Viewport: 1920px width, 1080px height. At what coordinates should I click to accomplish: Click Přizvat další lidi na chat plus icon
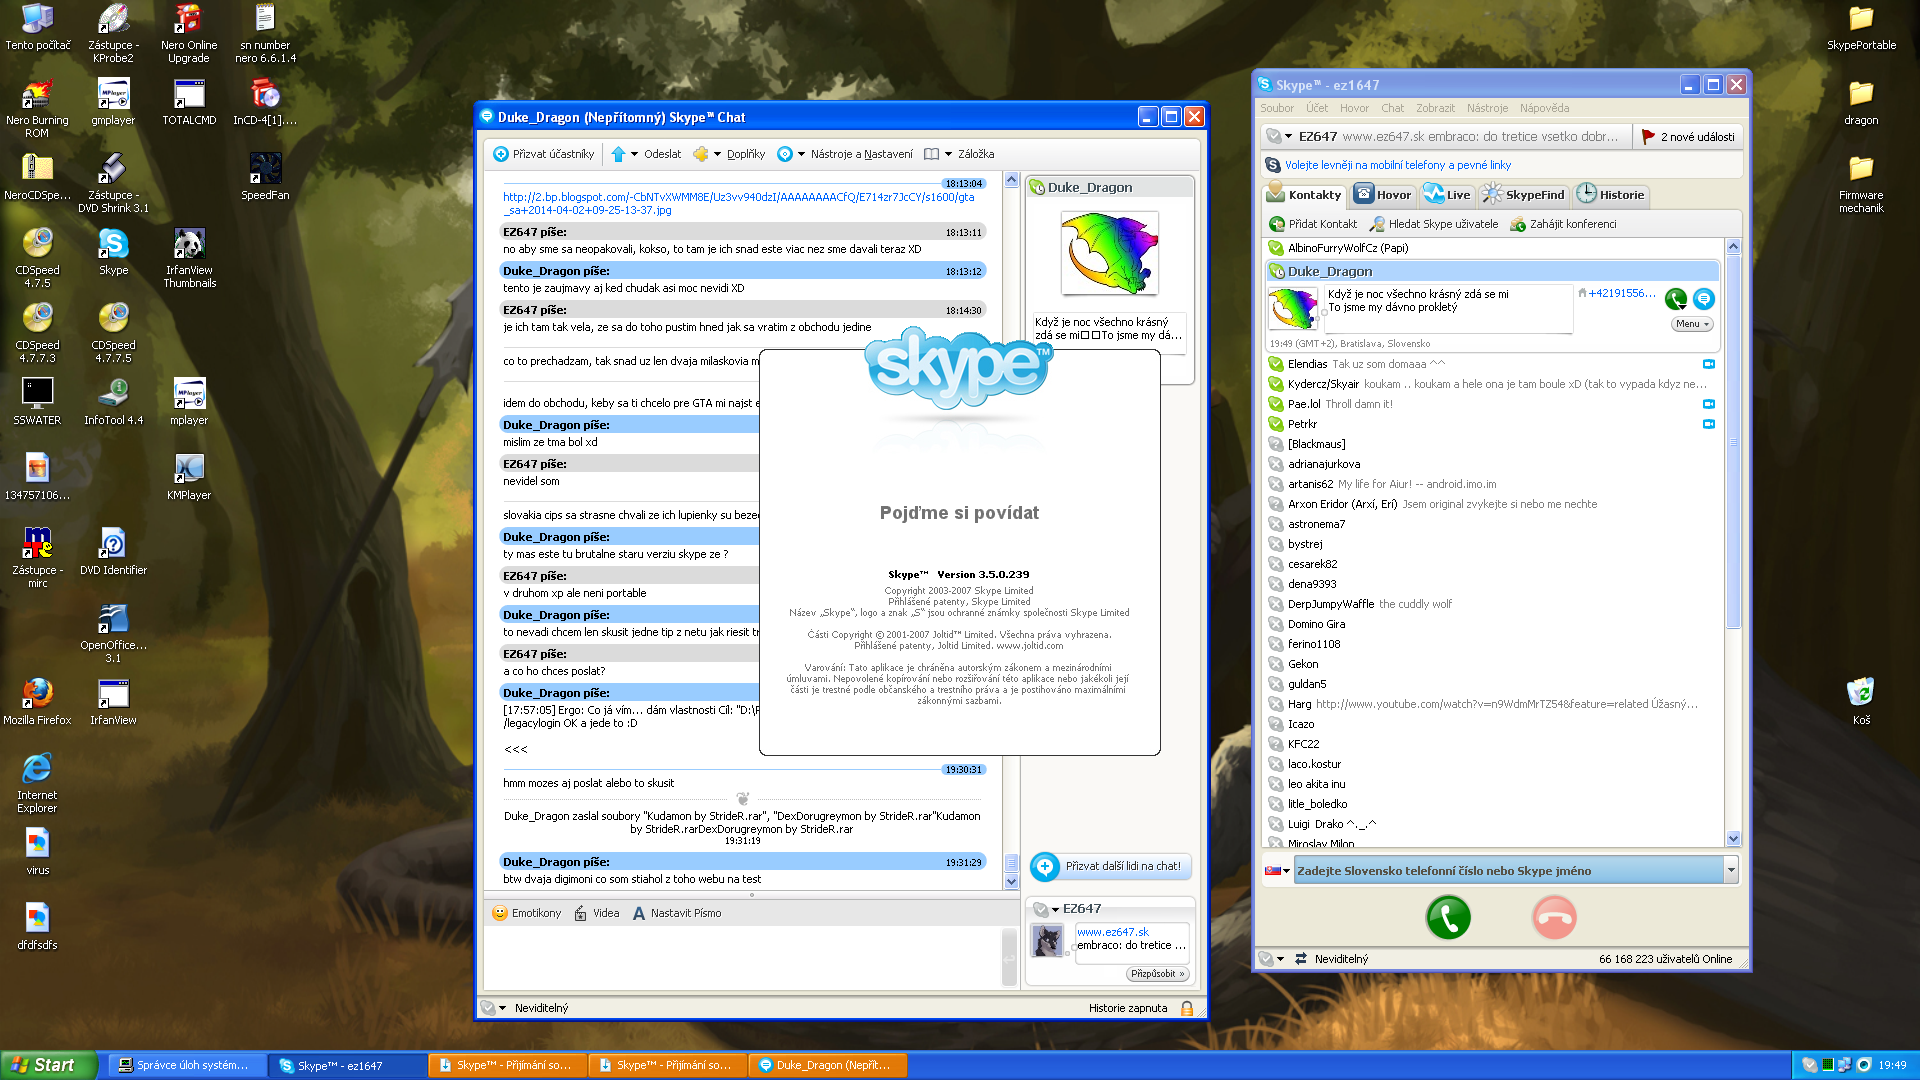click(x=1045, y=866)
